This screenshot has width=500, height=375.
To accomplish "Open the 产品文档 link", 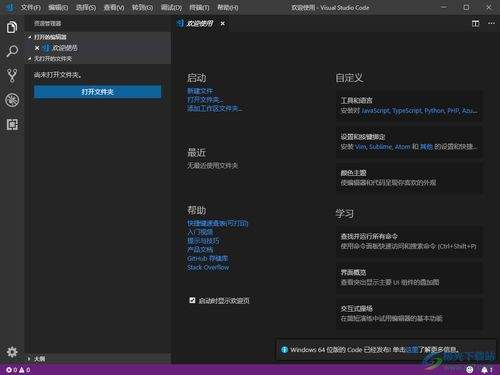I will [200, 249].
